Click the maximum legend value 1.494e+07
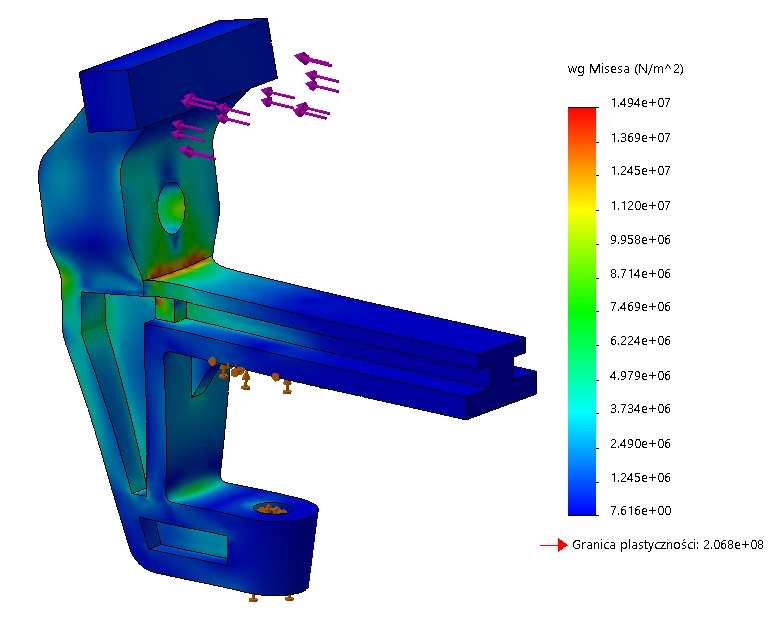The image size is (773, 617). tap(640, 103)
